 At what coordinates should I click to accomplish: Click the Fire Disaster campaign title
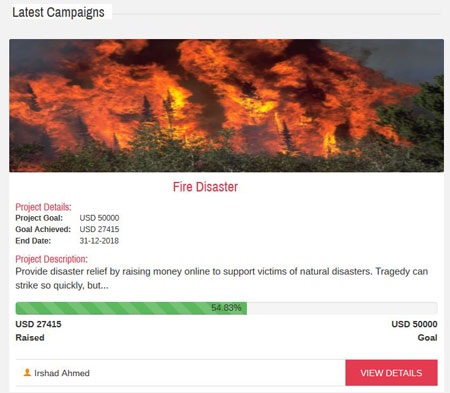(205, 187)
